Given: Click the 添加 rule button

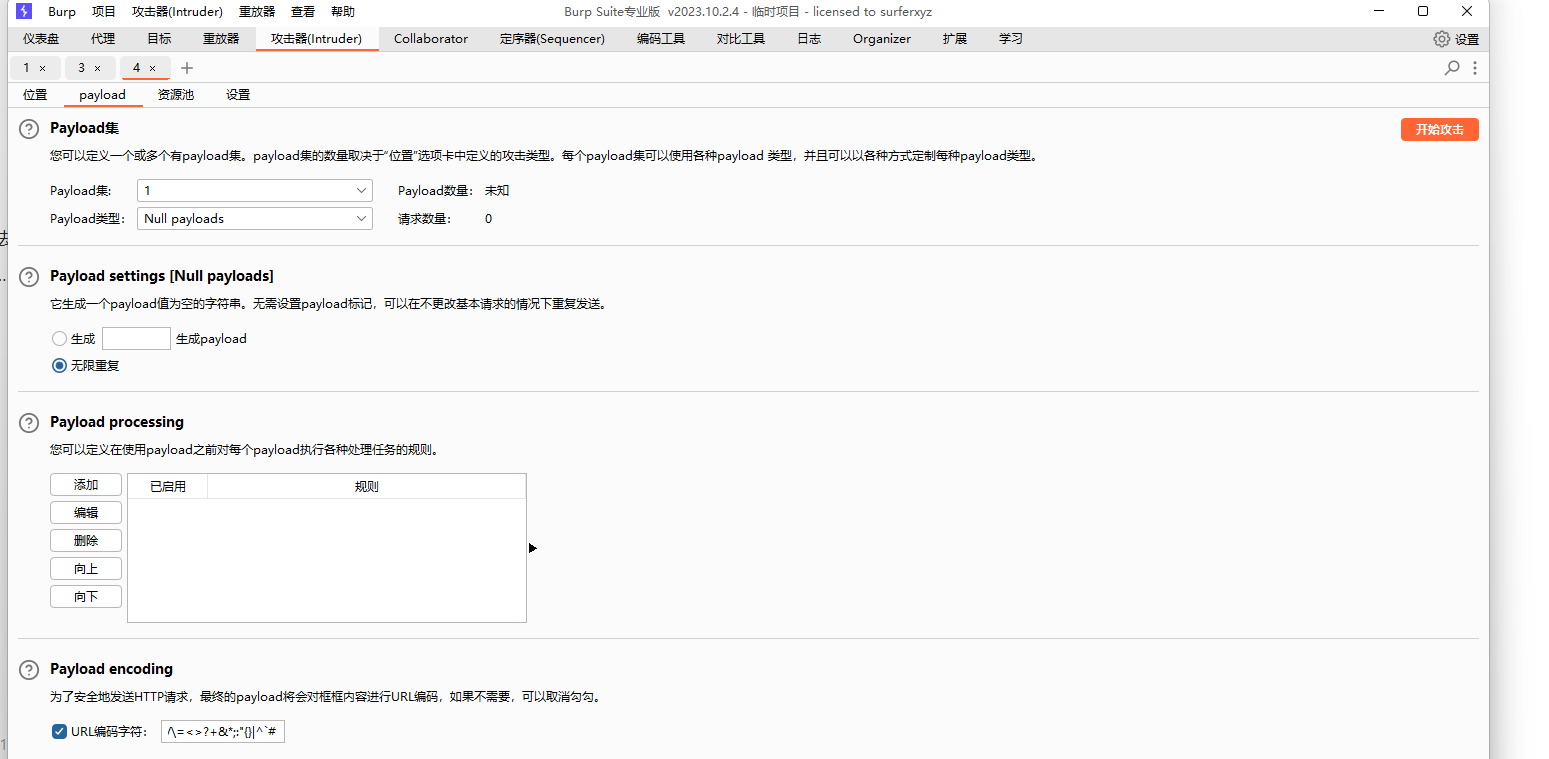Looking at the screenshot, I should click(86, 485).
